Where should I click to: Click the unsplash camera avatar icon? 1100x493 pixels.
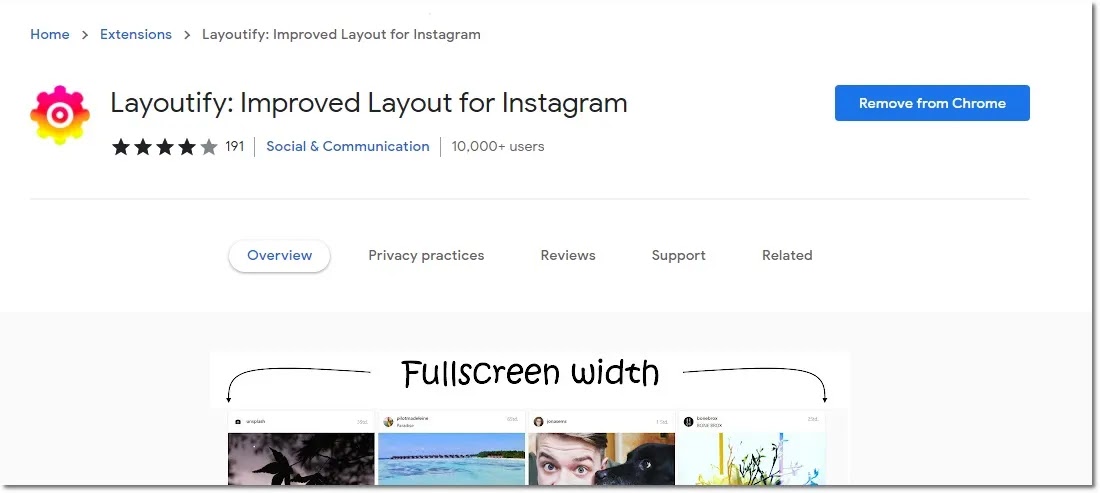pos(238,421)
